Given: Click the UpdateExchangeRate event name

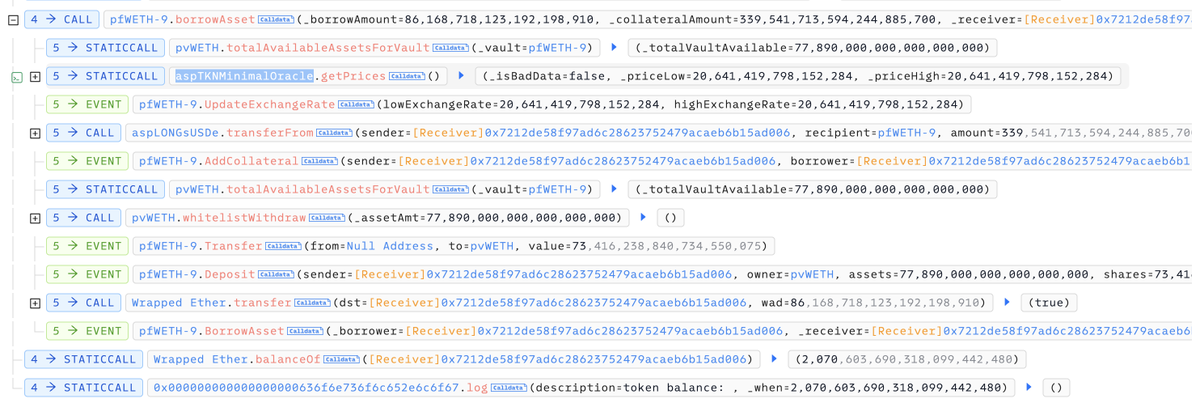Looking at the screenshot, I should point(270,104).
